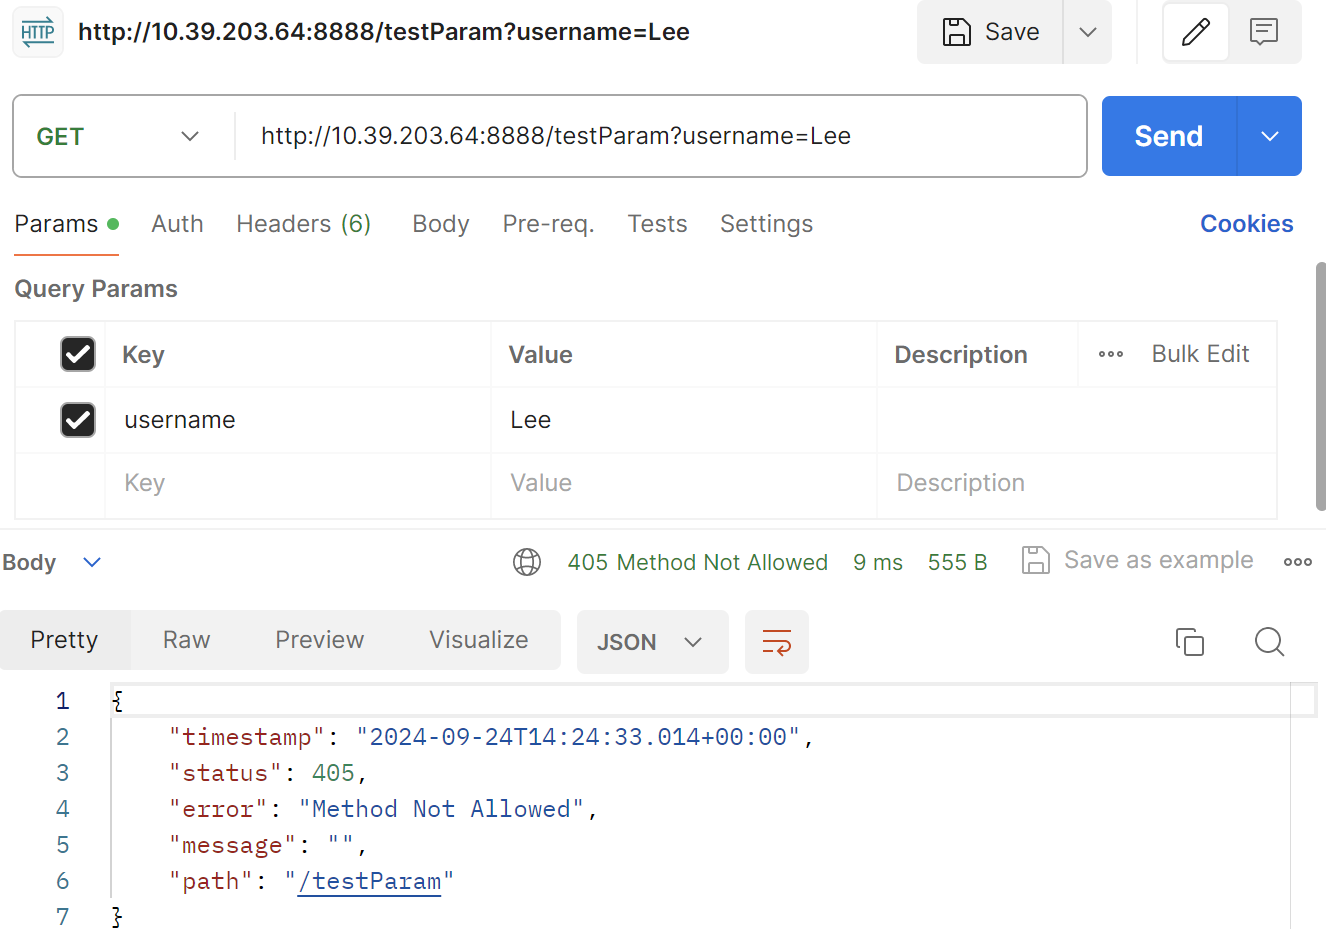Uncheck the username parameter checkbox
Image resolution: width=1326 pixels, height=929 pixels.
click(x=78, y=420)
